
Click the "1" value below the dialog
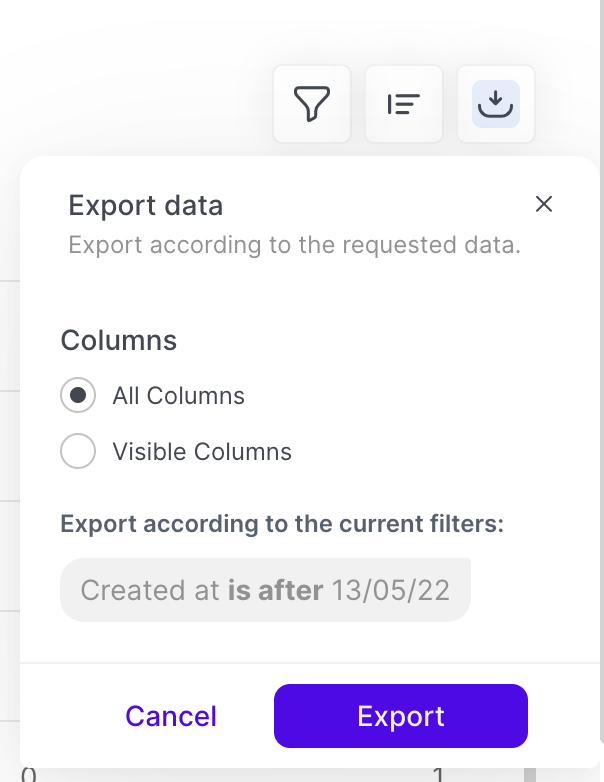point(438,776)
